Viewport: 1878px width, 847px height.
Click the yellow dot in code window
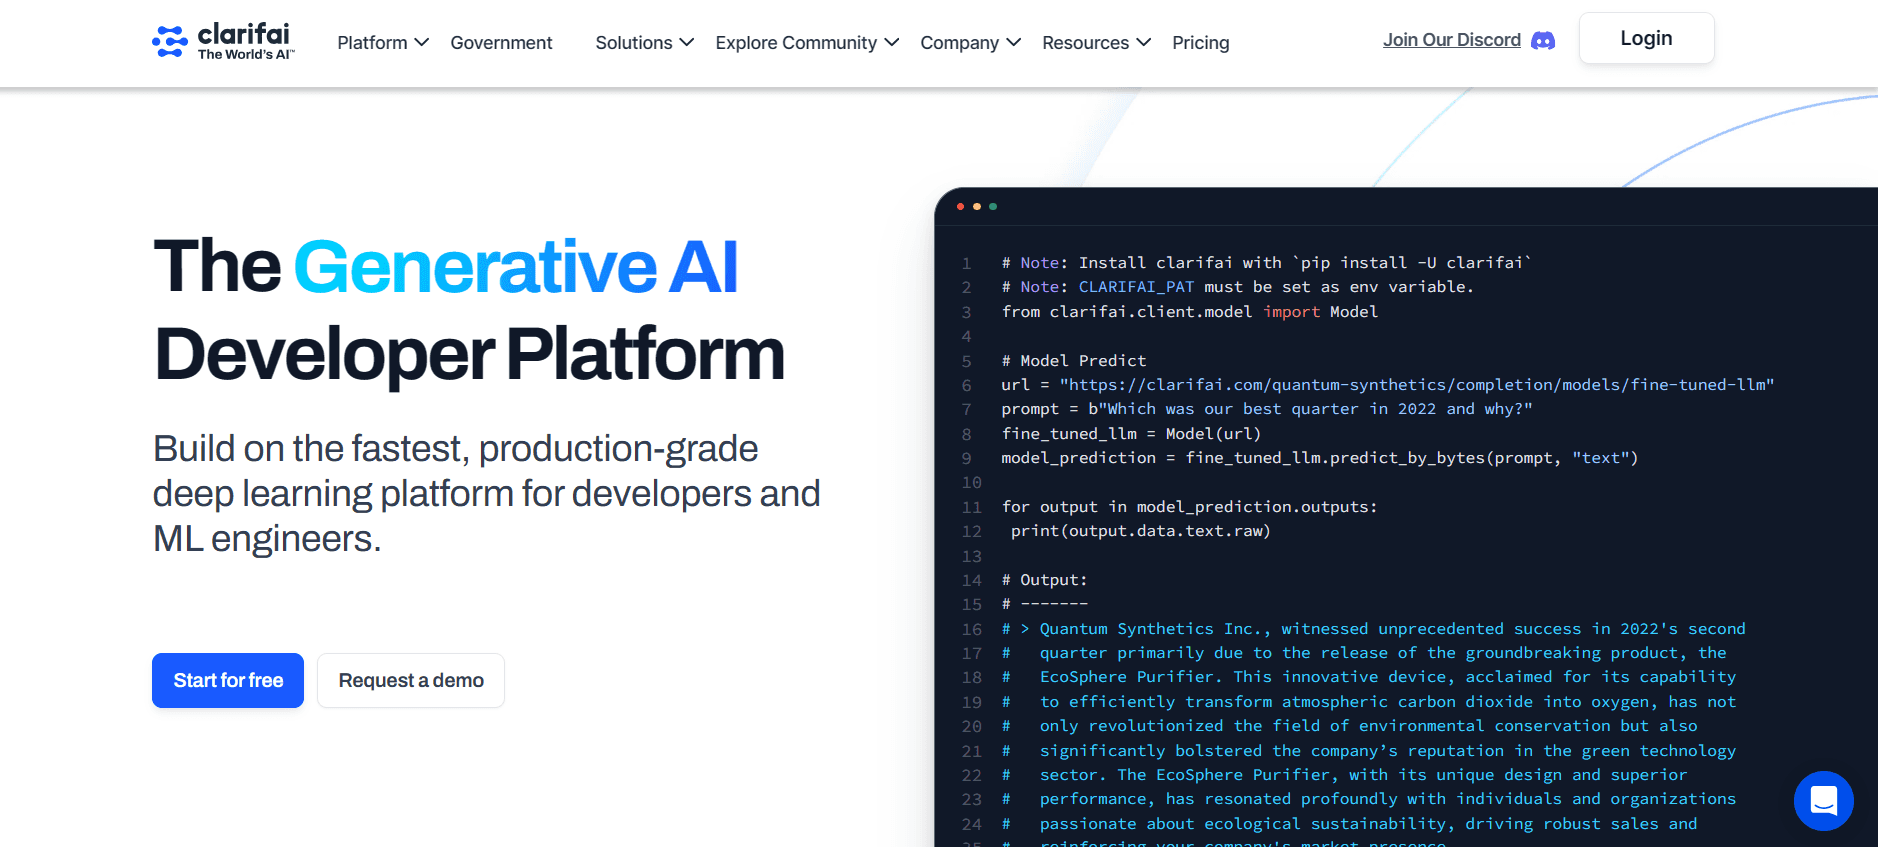pyautogui.click(x=977, y=207)
